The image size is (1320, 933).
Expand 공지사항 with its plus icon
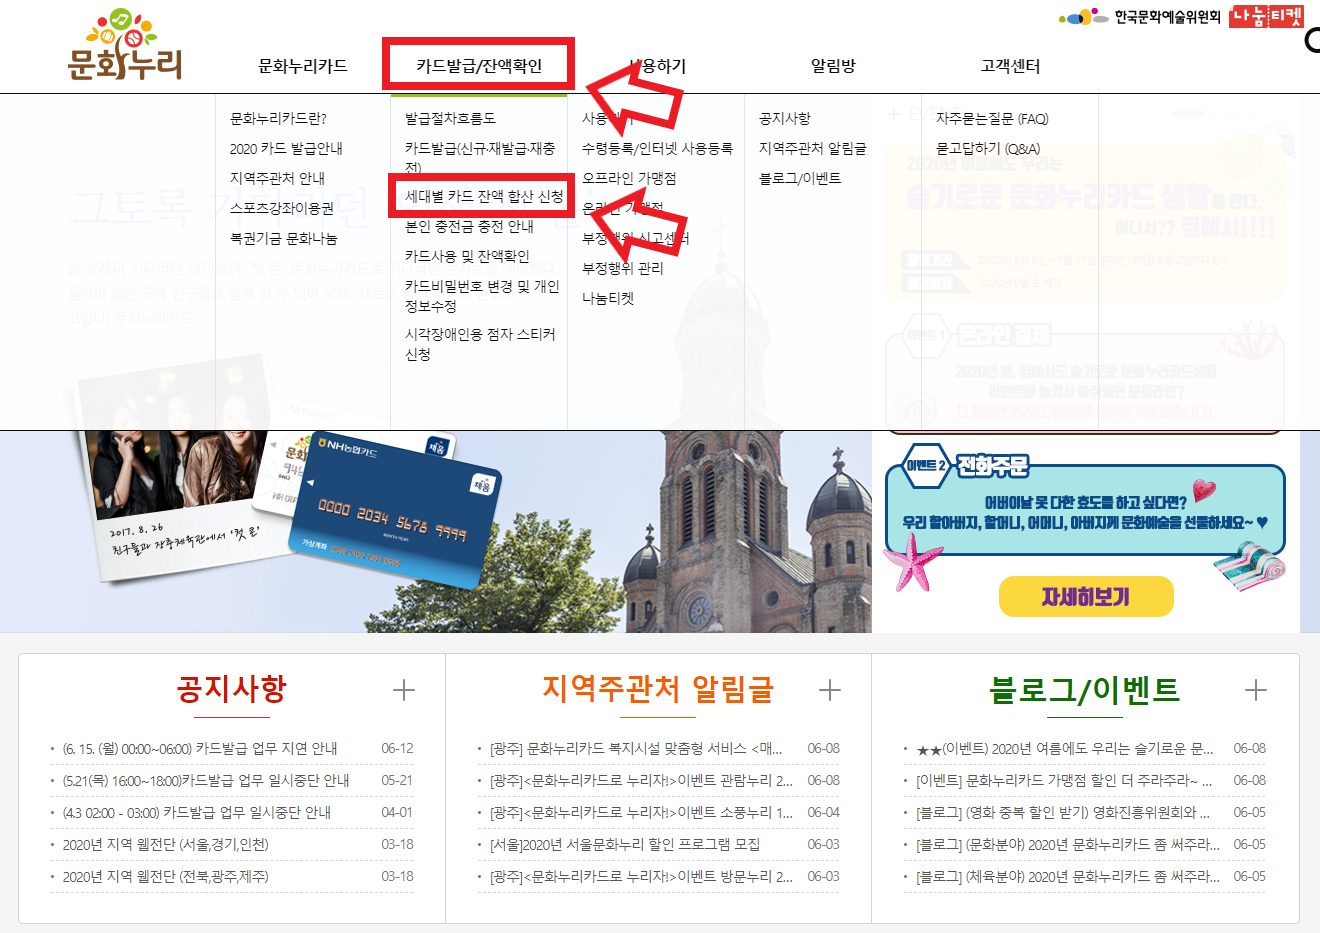click(x=404, y=690)
